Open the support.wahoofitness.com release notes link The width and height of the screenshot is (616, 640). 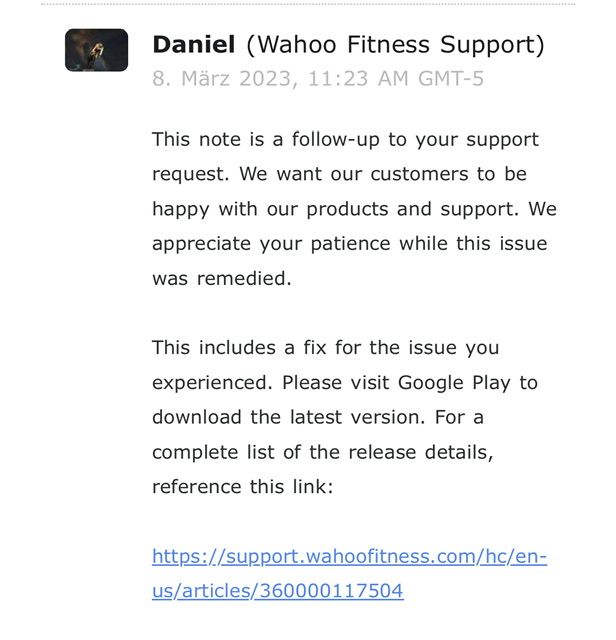coord(349,556)
